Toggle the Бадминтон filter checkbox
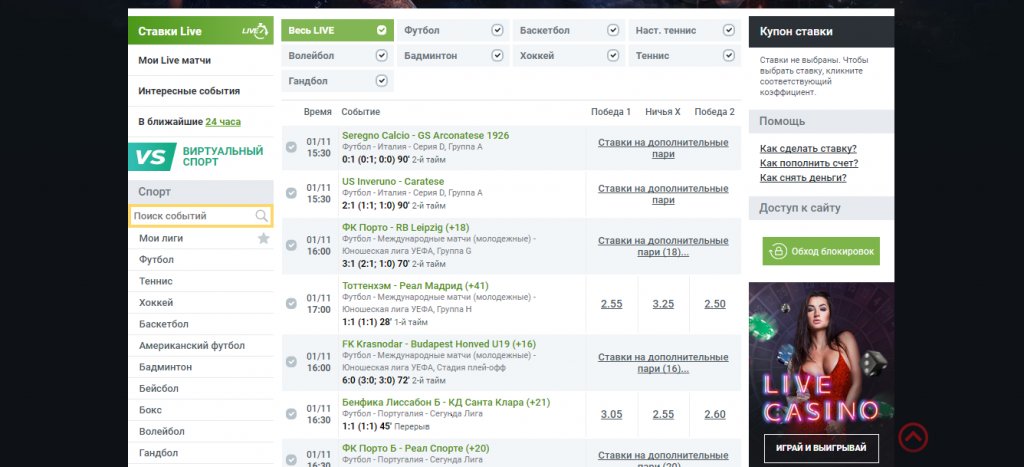Image resolution: width=1024 pixels, height=467 pixels. coord(498,56)
